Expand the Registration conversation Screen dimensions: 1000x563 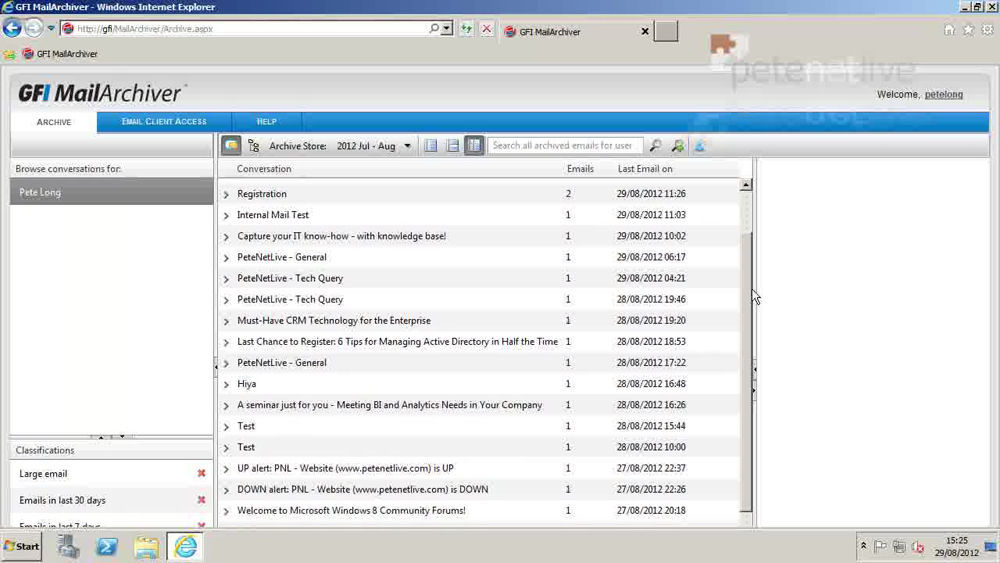(x=226, y=194)
